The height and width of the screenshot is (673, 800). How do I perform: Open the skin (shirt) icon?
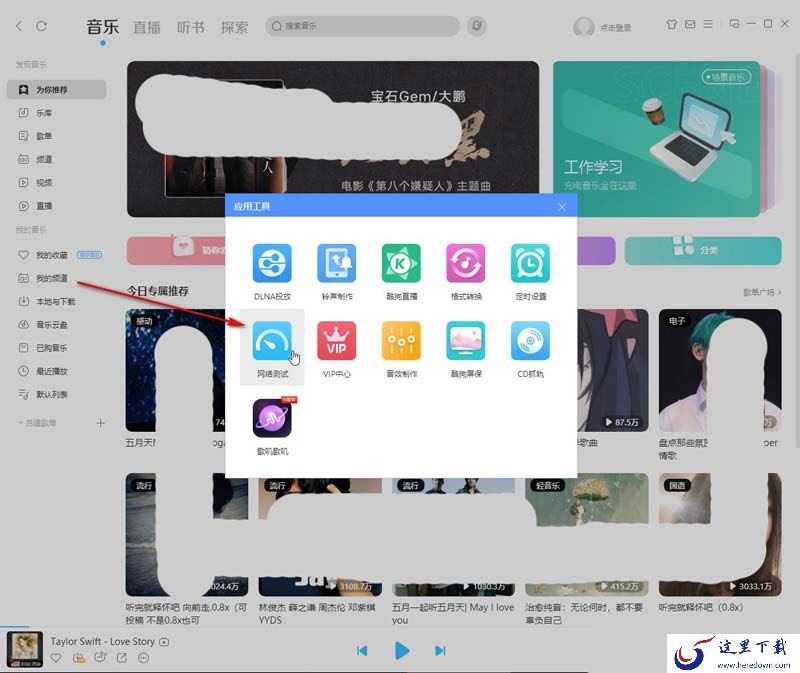click(x=672, y=24)
